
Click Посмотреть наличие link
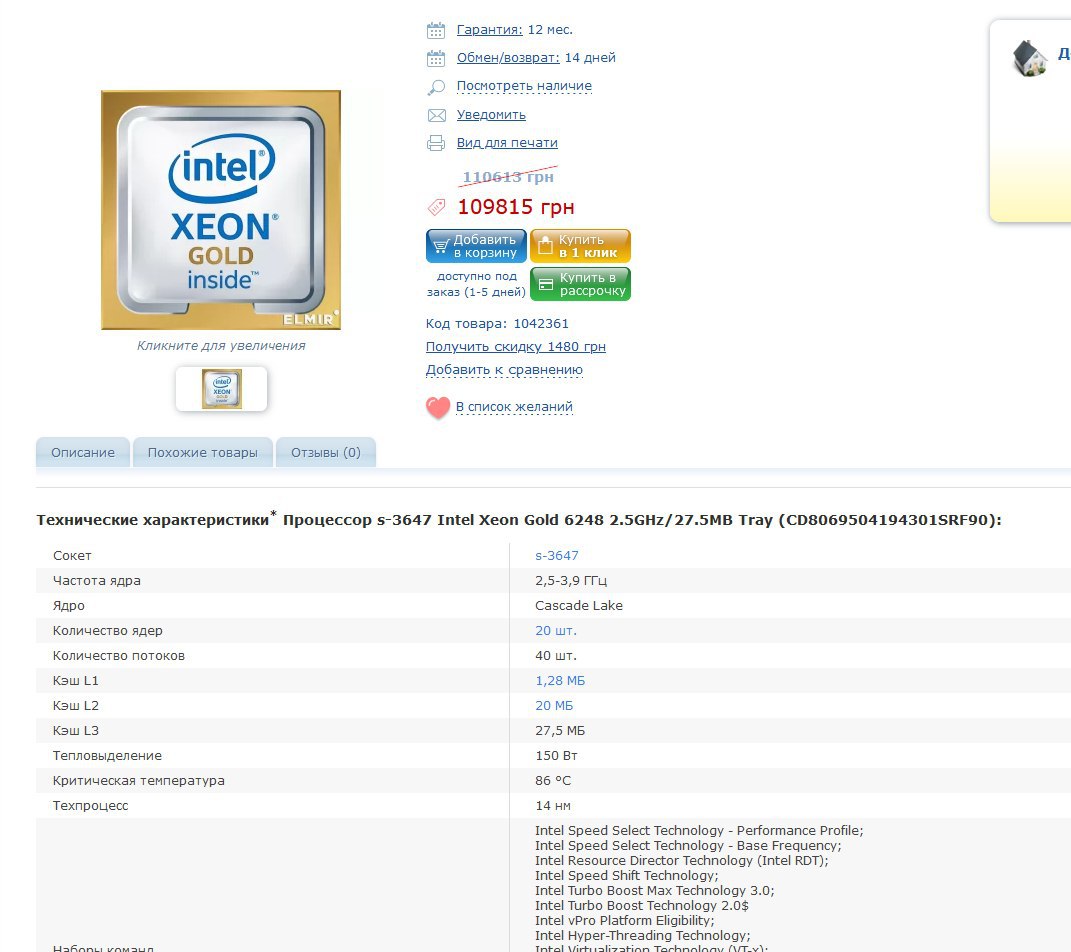point(524,86)
